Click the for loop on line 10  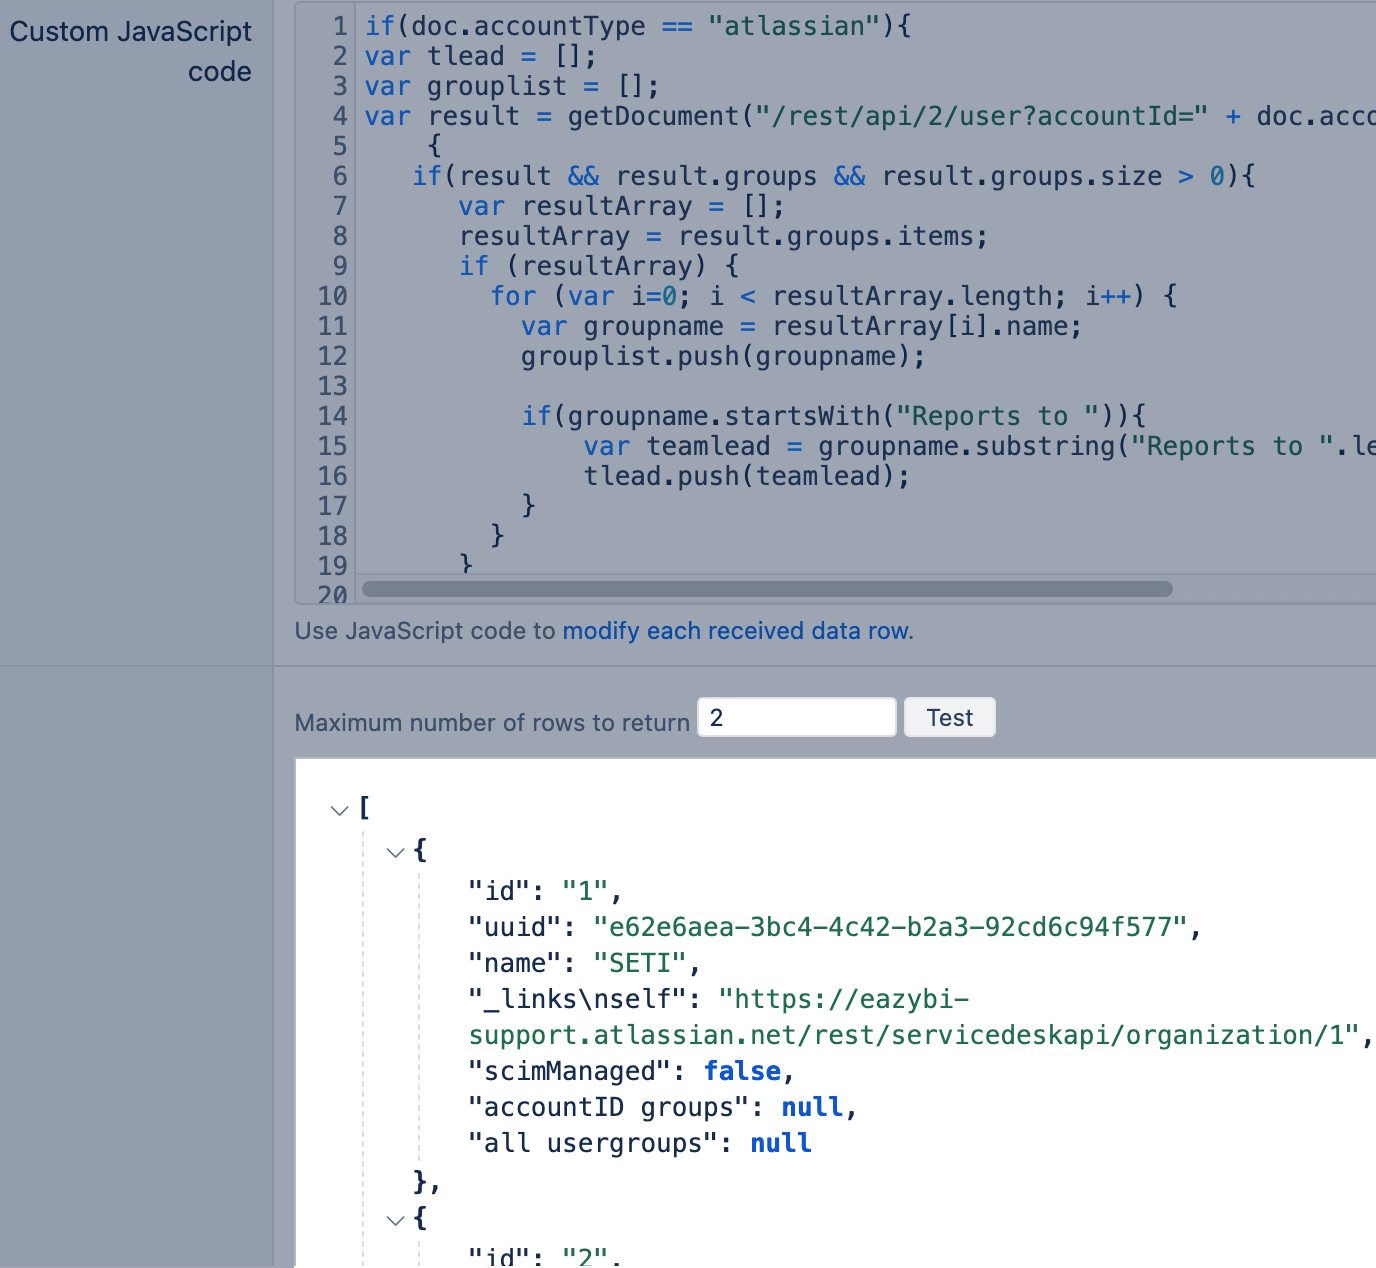point(832,296)
